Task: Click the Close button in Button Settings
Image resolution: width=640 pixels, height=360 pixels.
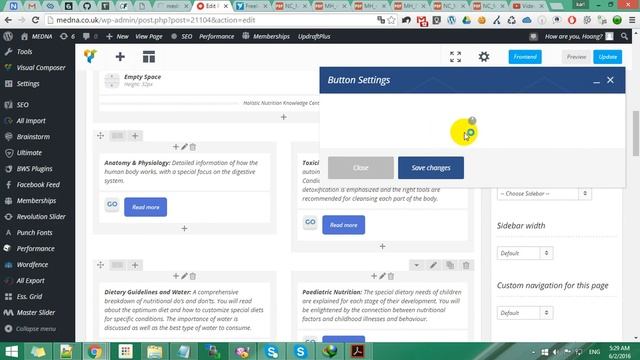Action: pyautogui.click(x=360, y=168)
